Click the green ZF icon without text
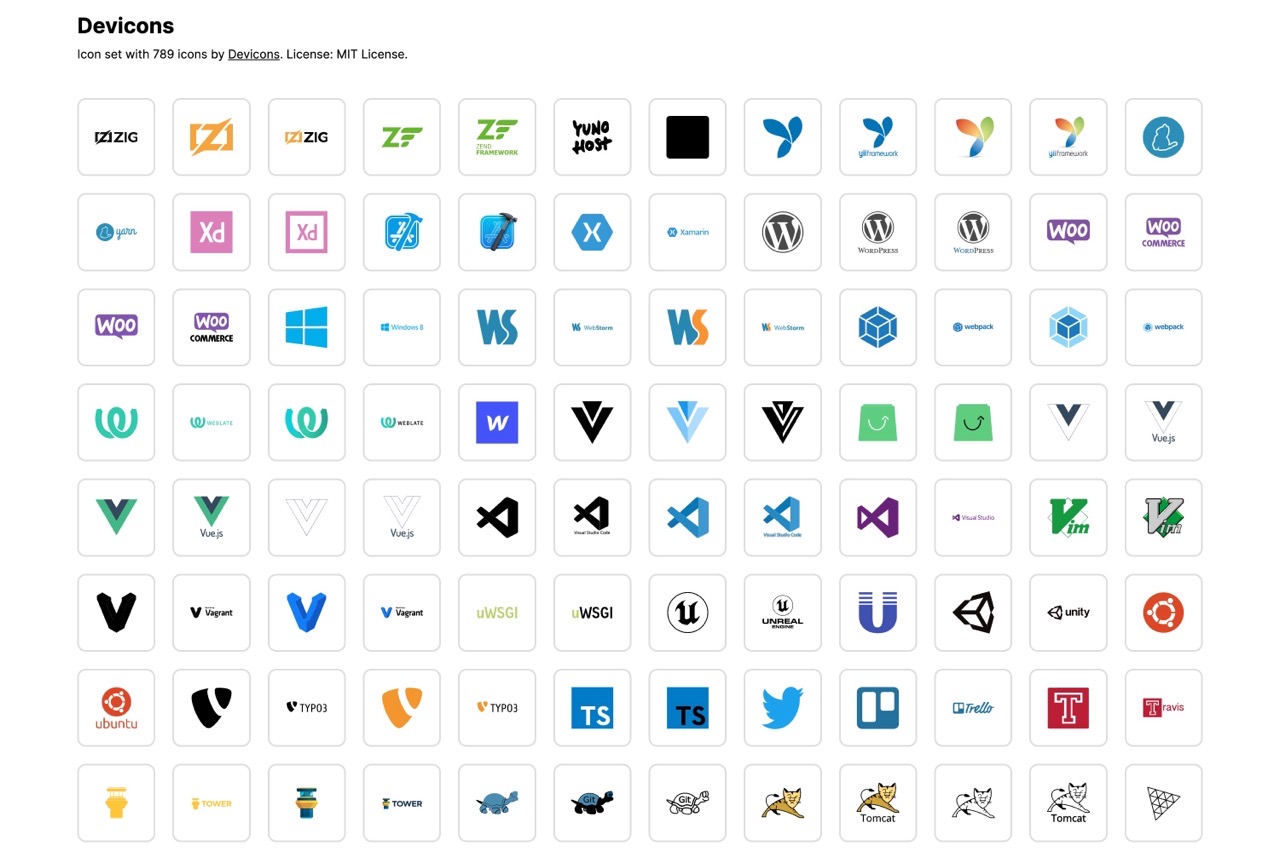 402,137
